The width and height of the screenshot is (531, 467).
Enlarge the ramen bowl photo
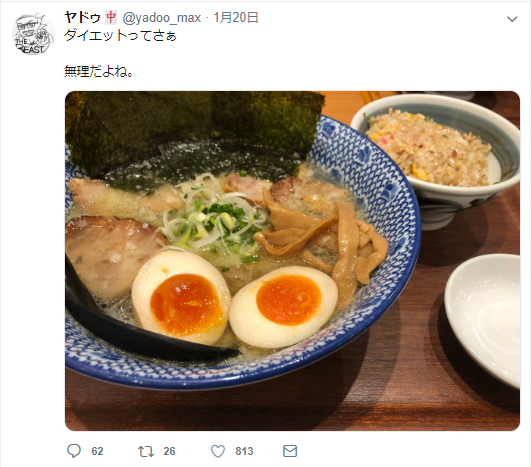coord(292,261)
